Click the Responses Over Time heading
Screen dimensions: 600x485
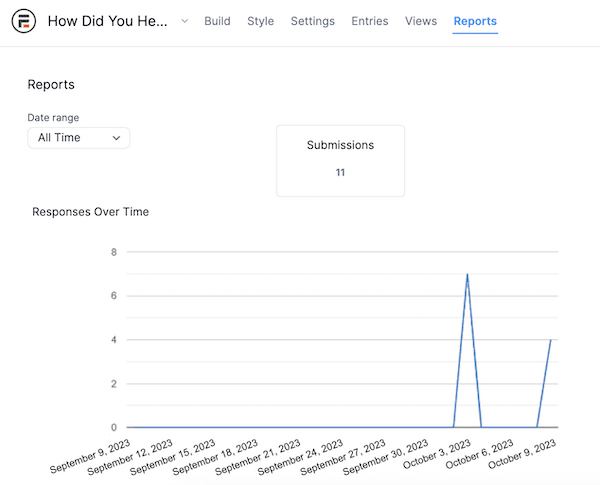coord(91,212)
